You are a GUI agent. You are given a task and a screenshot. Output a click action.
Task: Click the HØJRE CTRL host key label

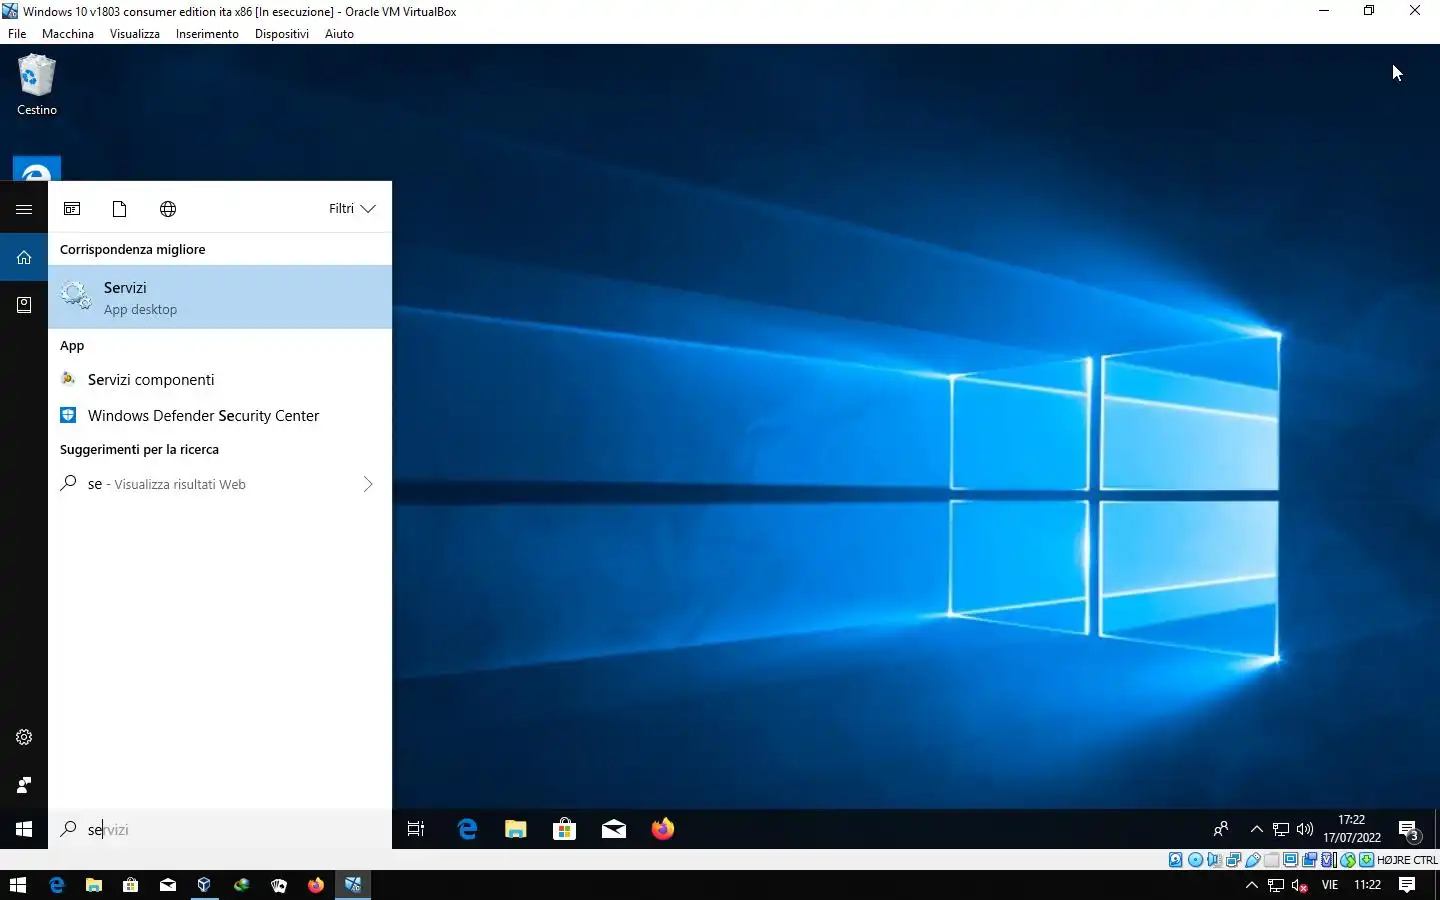point(1408,860)
